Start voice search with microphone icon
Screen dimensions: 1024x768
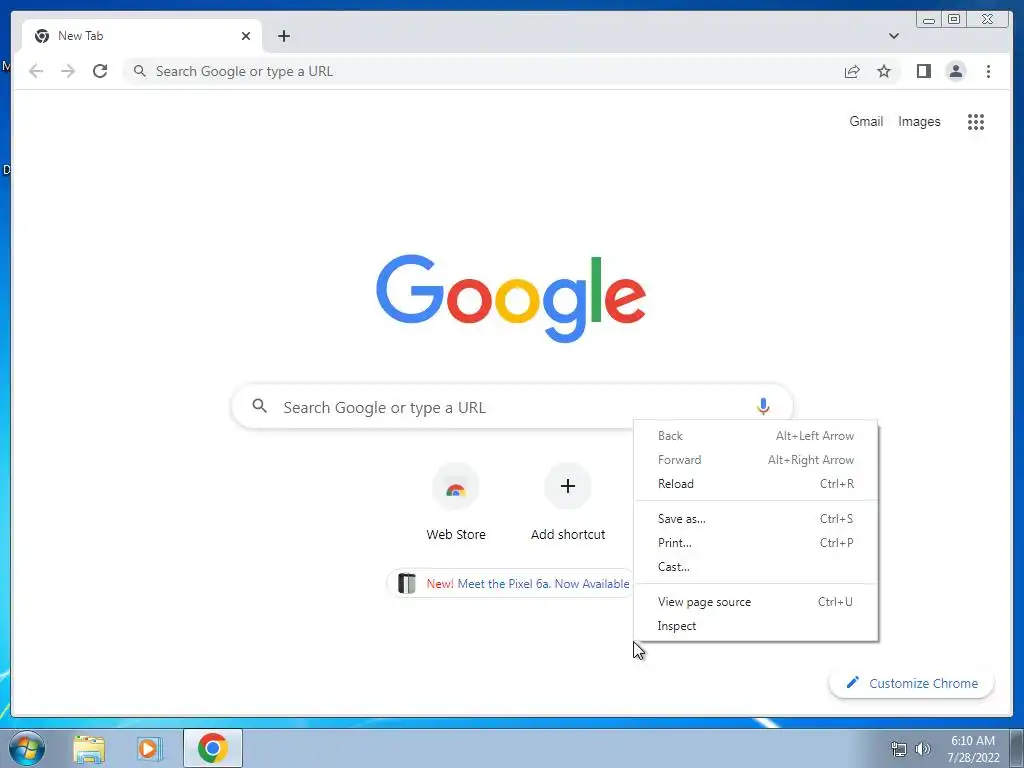[763, 406]
